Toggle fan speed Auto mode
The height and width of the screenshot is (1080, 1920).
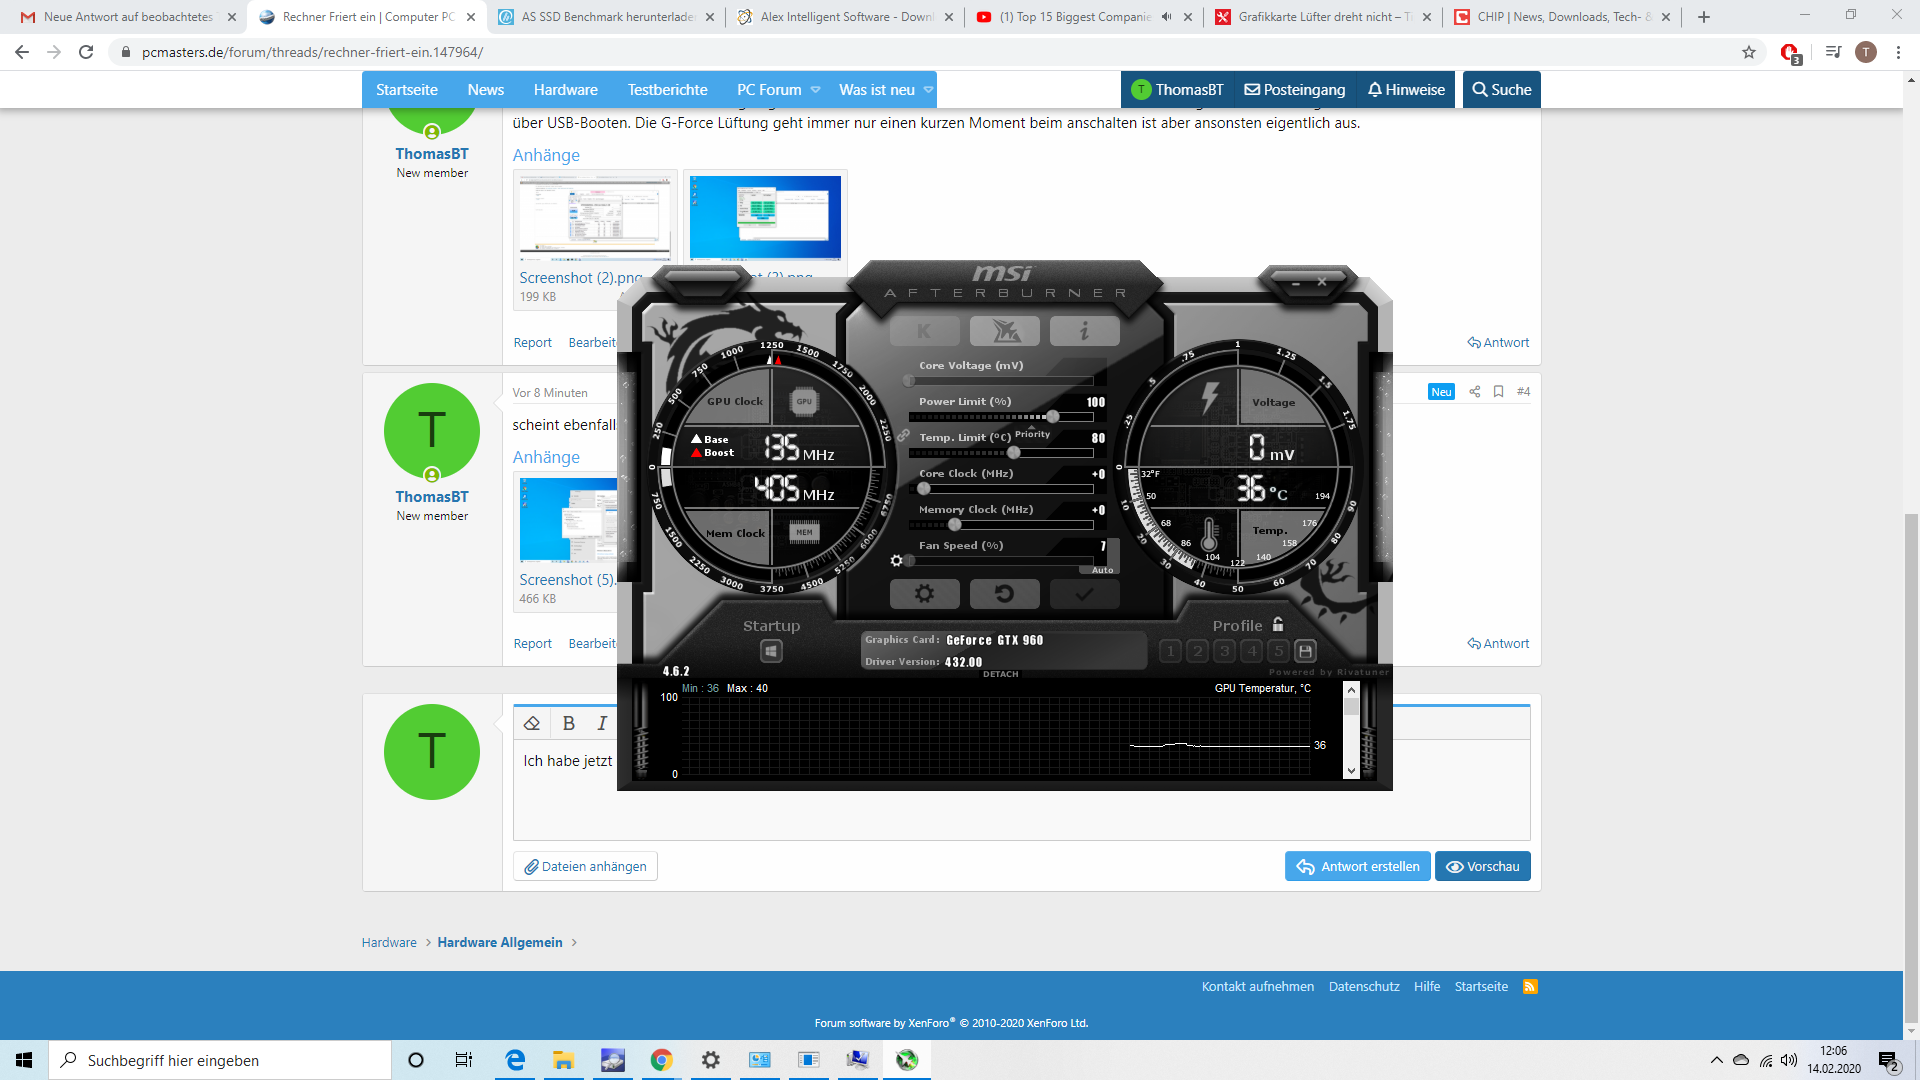pos(1102,570)
